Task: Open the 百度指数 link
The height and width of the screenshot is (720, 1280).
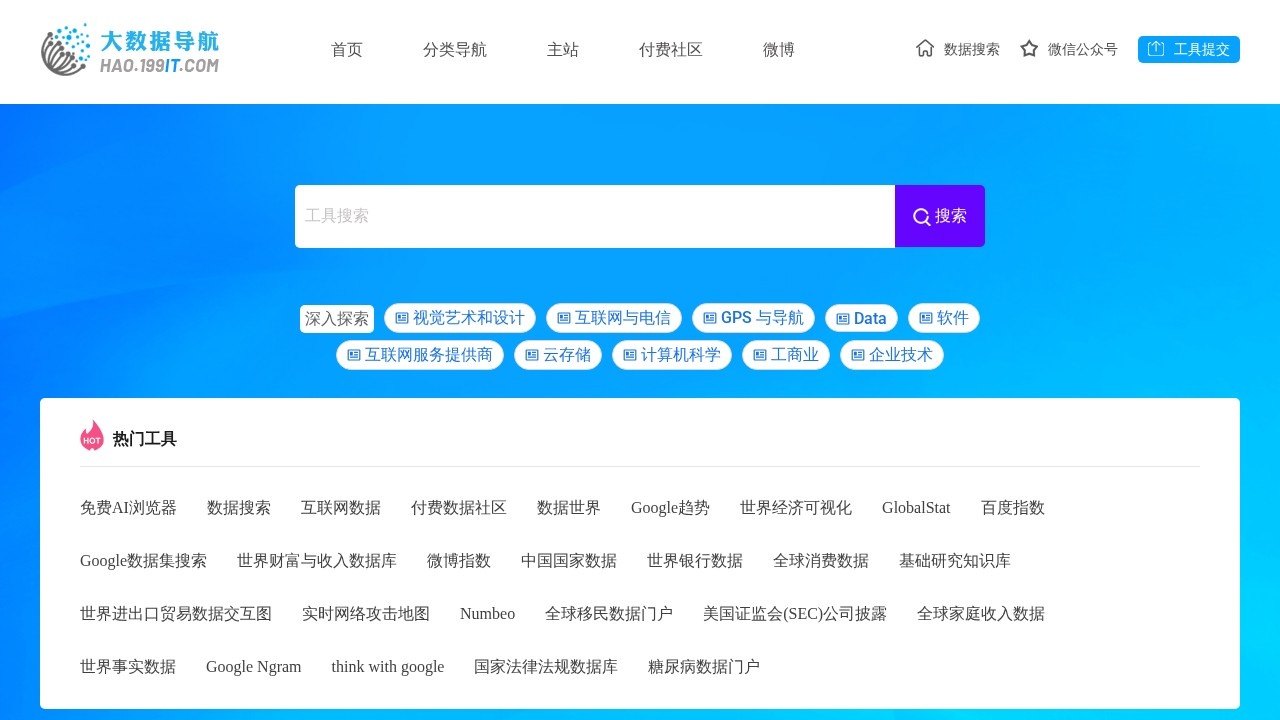Action: (1013, 508)
